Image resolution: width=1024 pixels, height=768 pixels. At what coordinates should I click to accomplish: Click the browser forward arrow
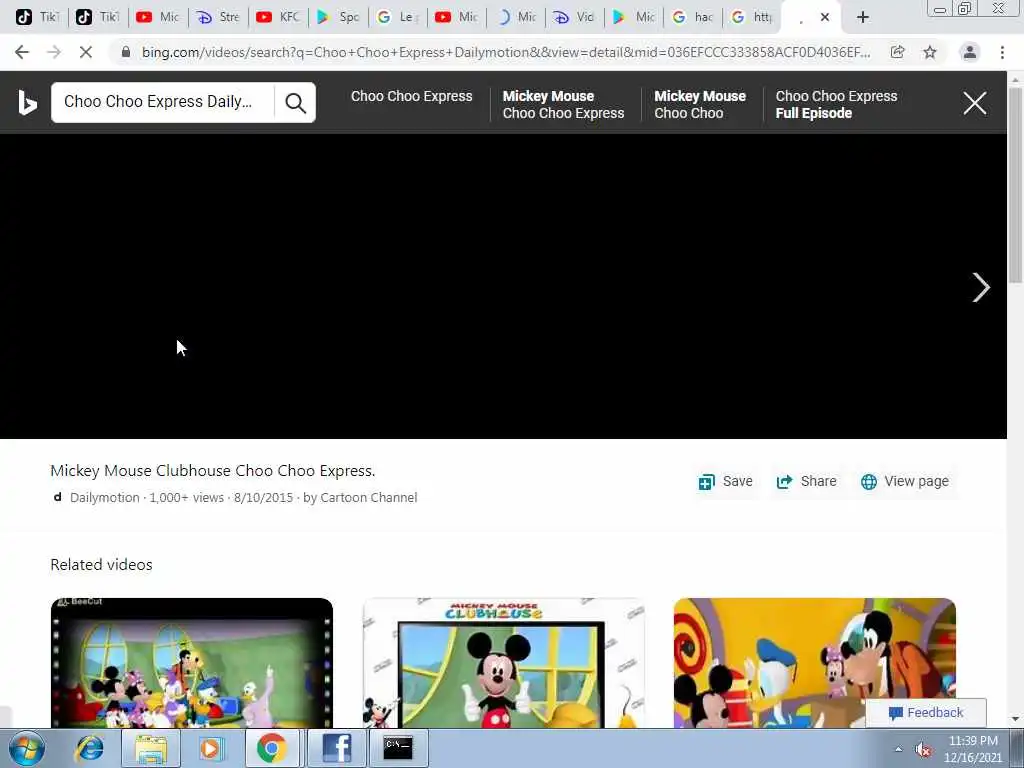tap(54, 52)
